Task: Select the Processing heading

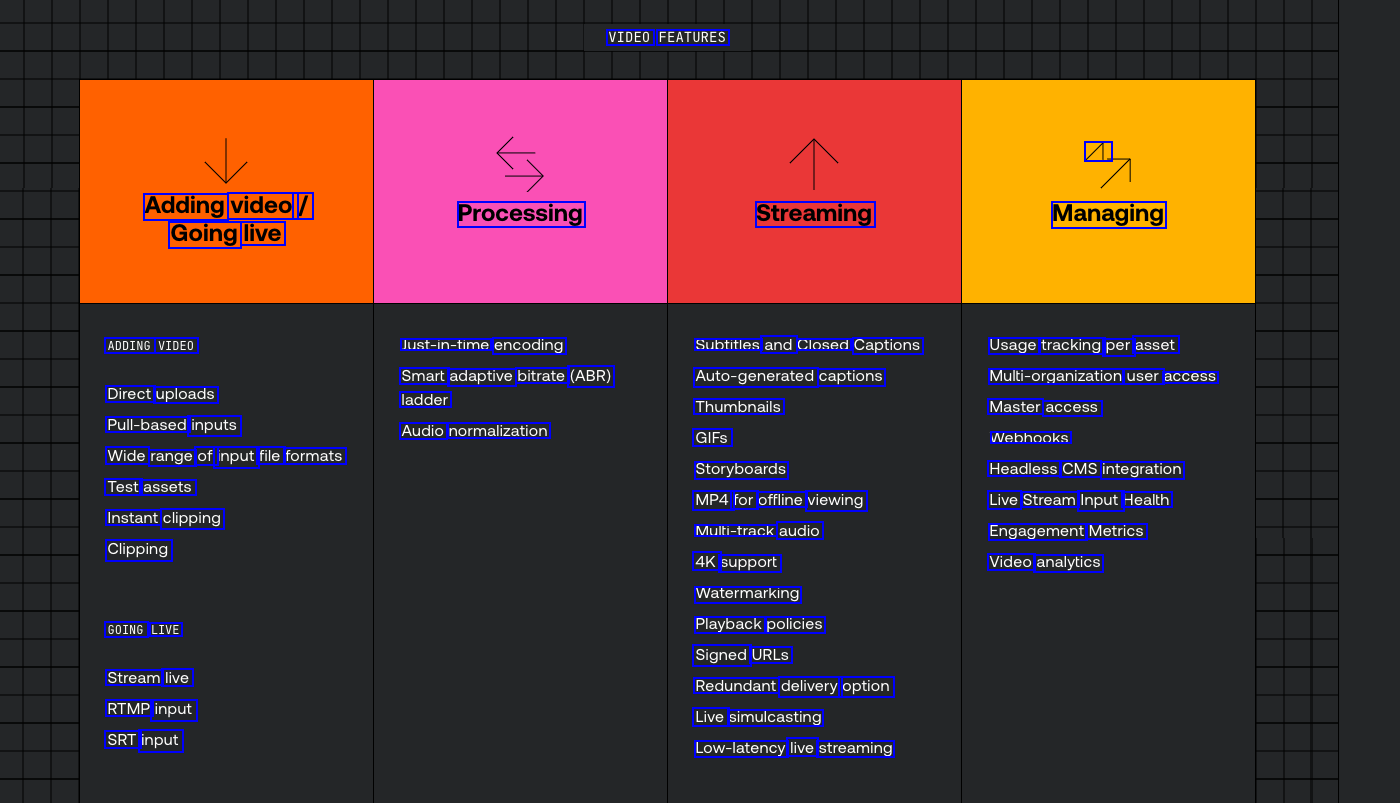Action: point(521,214)
